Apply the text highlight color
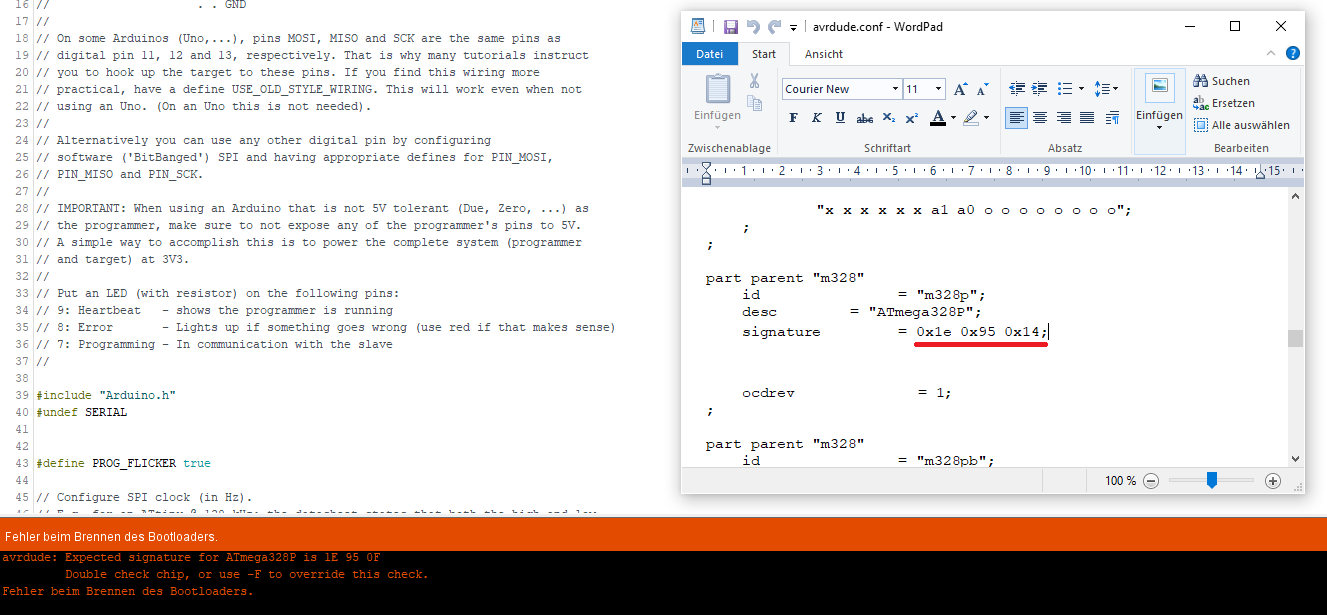 (x=971, y=118)
